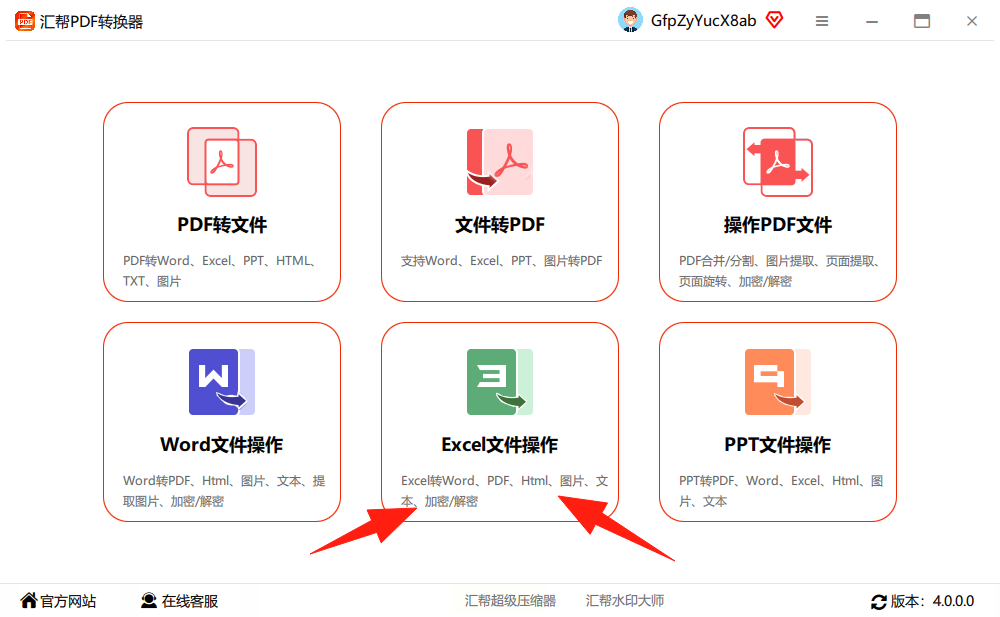The height and width of the screenshot is (617, 1000).
Task: Open 在线客服 support link
Action: coord(179,601)
